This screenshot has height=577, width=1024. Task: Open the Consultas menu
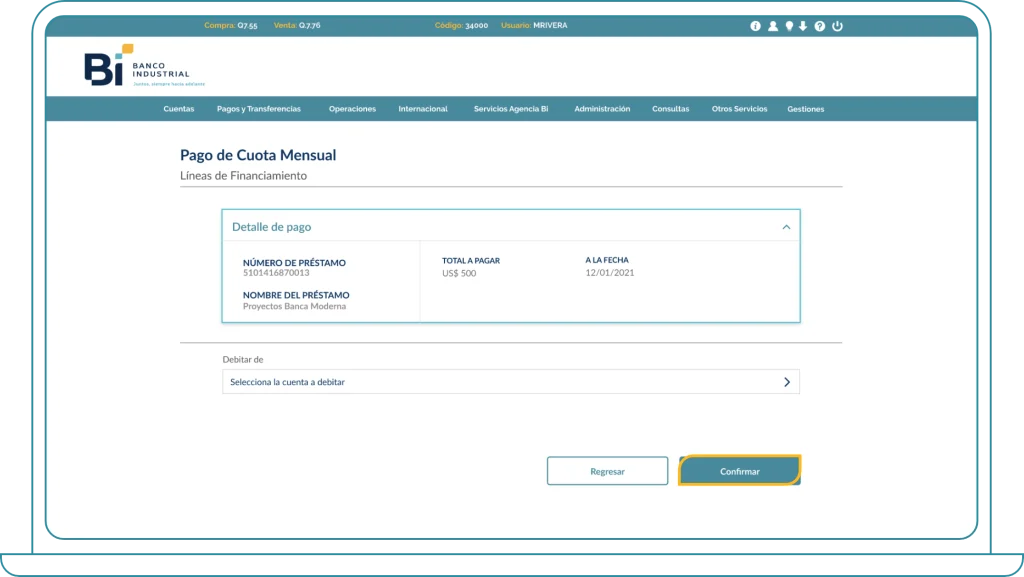tap(670, 109)
